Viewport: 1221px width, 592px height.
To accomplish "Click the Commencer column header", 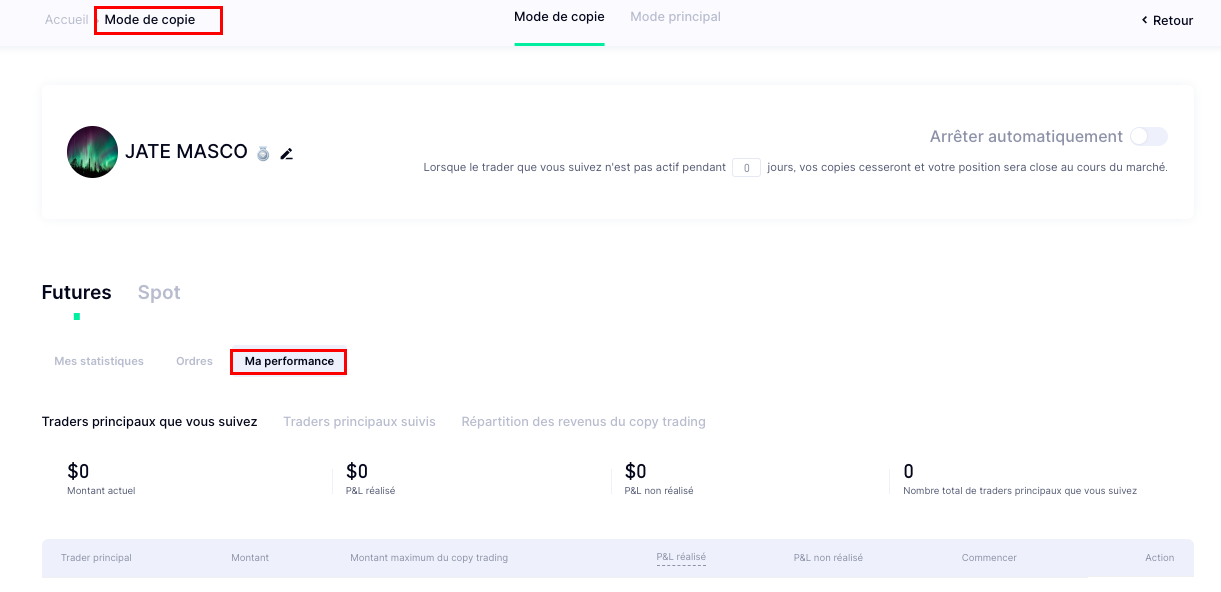I will (989, 558).
